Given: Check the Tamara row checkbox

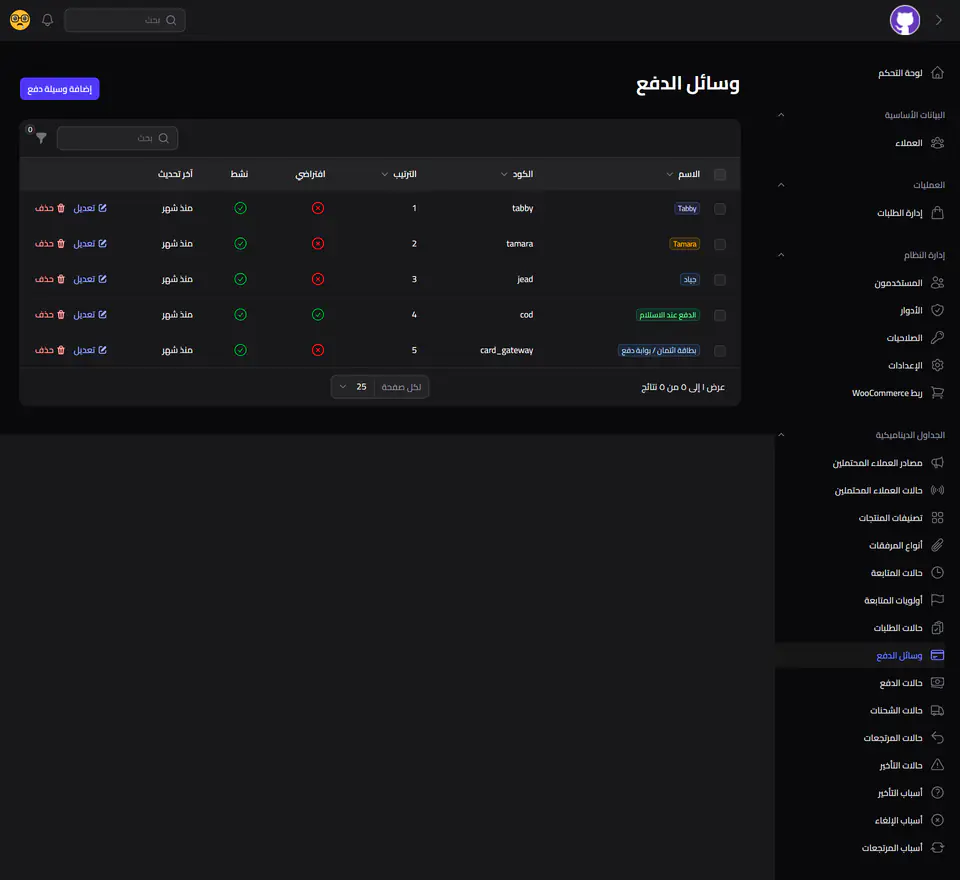Looking at the screenshot, I should tap(720, 244).
